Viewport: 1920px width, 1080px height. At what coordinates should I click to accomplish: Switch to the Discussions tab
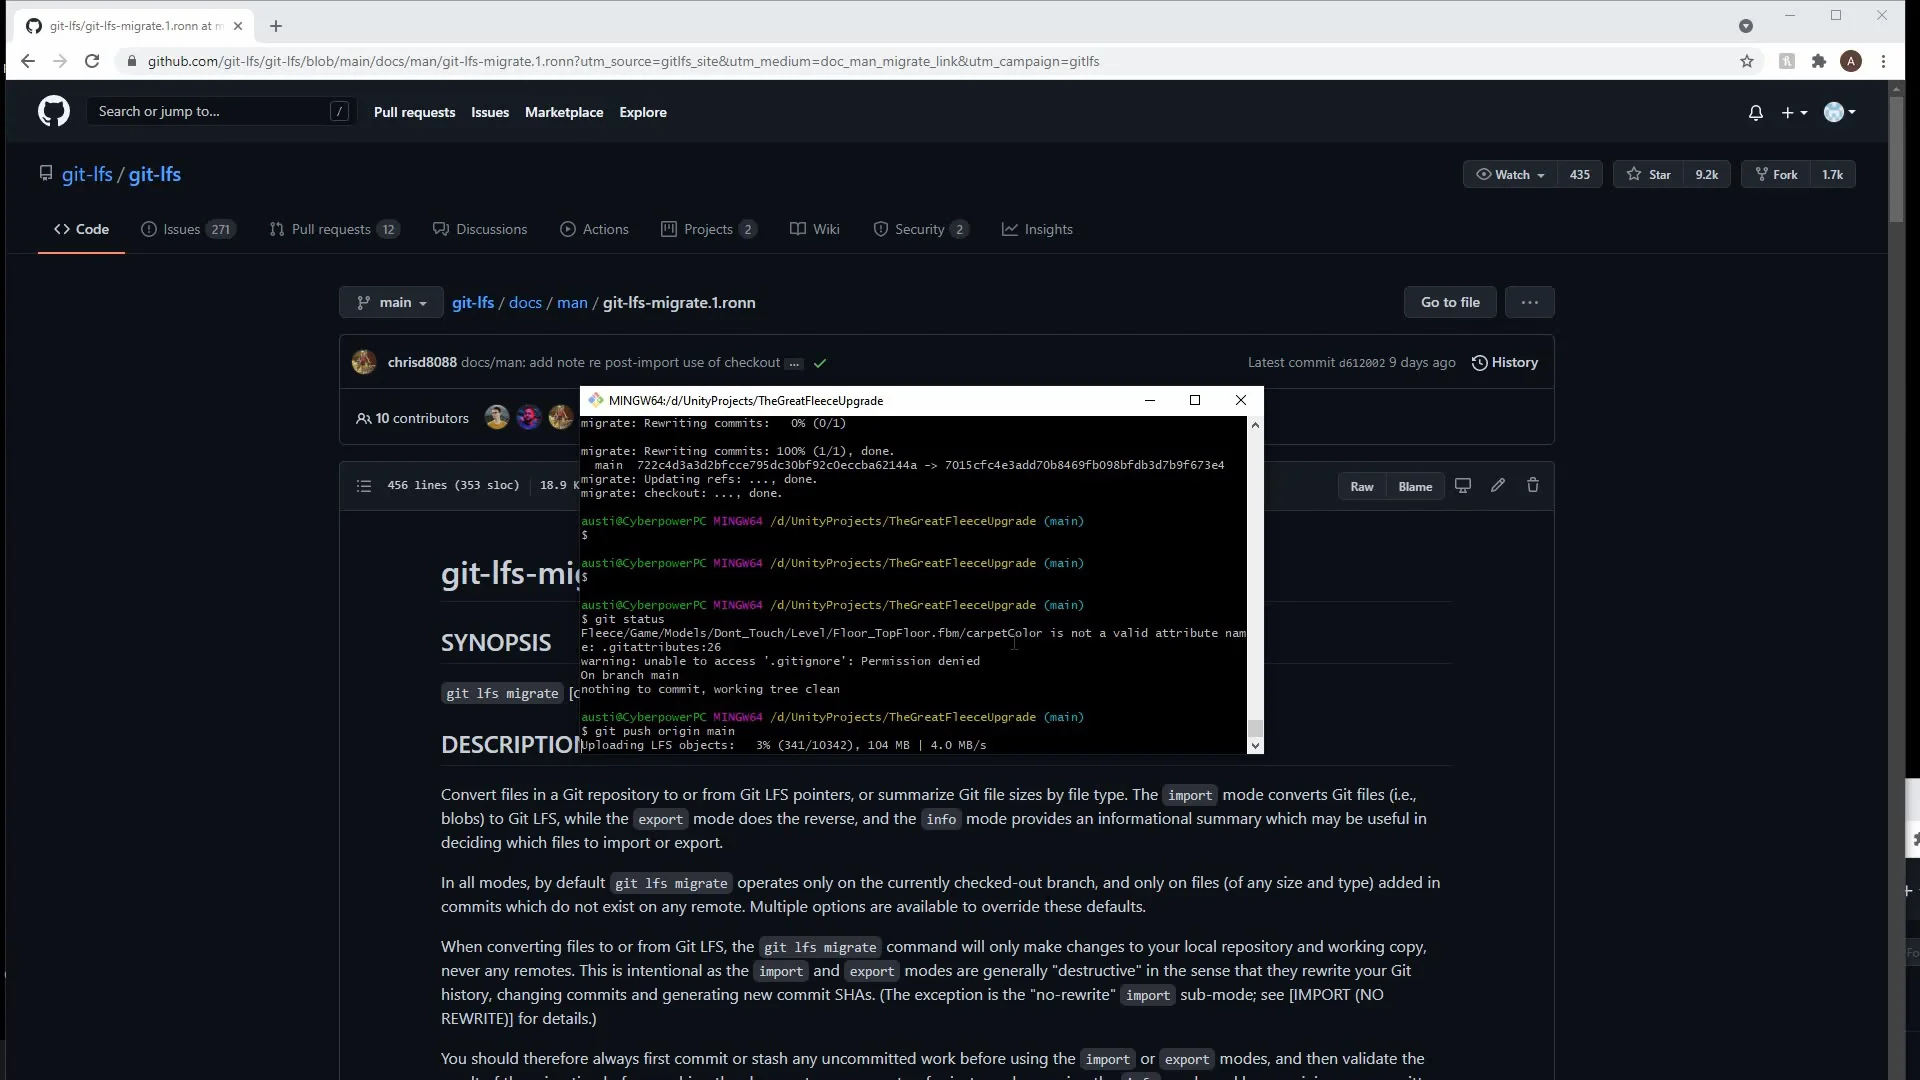pyautogui.click(x=480, y=229)
